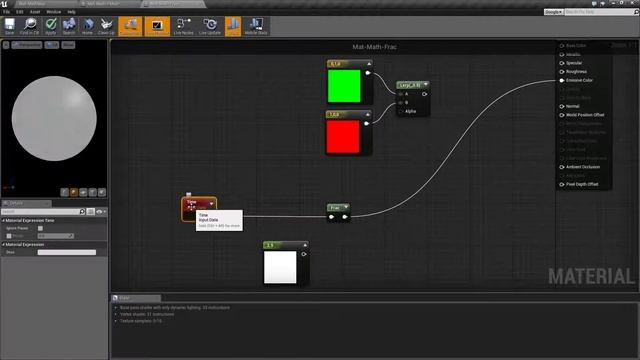640x360 pixels.
Task: Collapse the green constant node preview arrow
Action: pos(369,64)
